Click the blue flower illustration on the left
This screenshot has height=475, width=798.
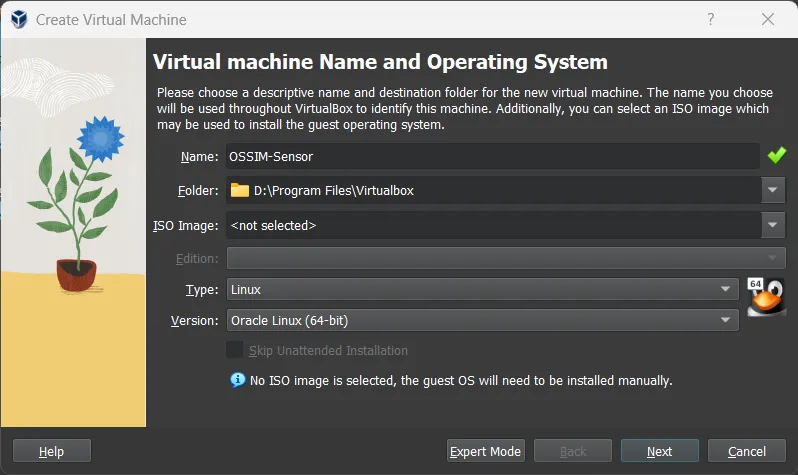98,138
